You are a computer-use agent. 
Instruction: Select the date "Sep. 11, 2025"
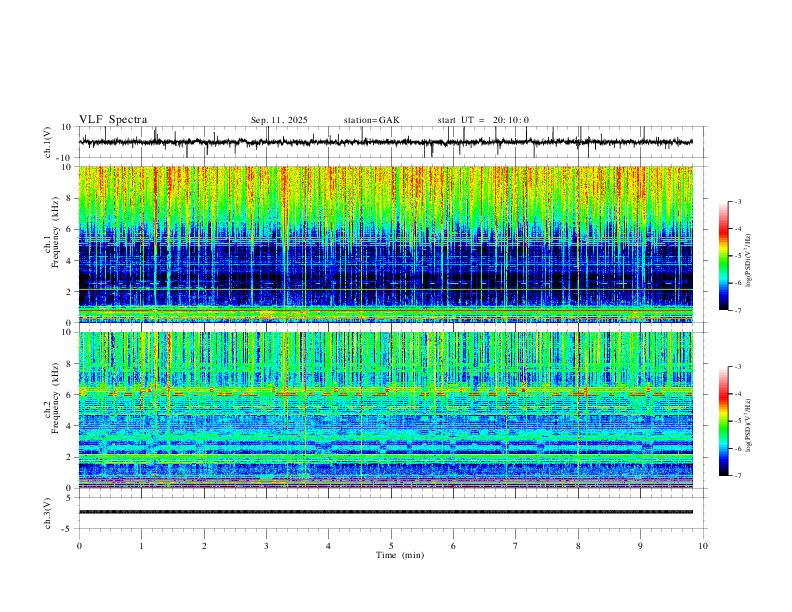click(x=279, y=120)
